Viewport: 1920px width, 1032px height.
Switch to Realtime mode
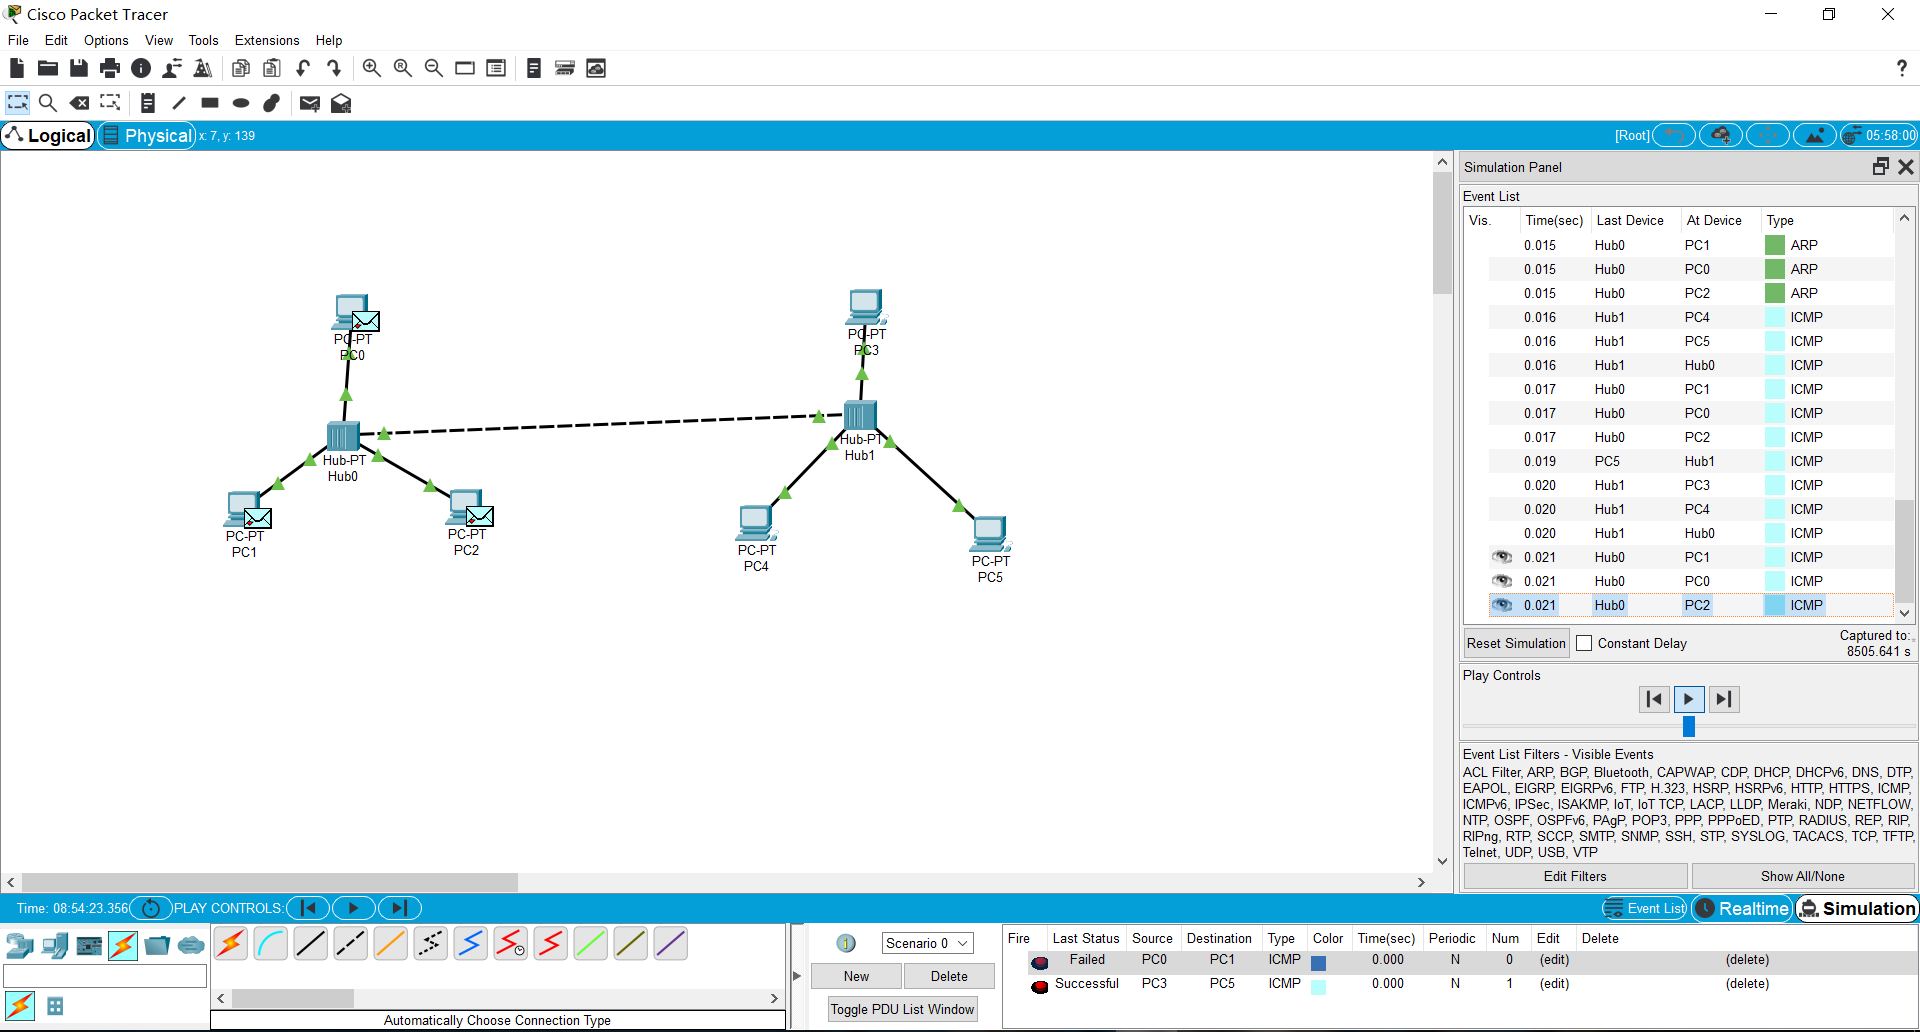pos(1741,908)
